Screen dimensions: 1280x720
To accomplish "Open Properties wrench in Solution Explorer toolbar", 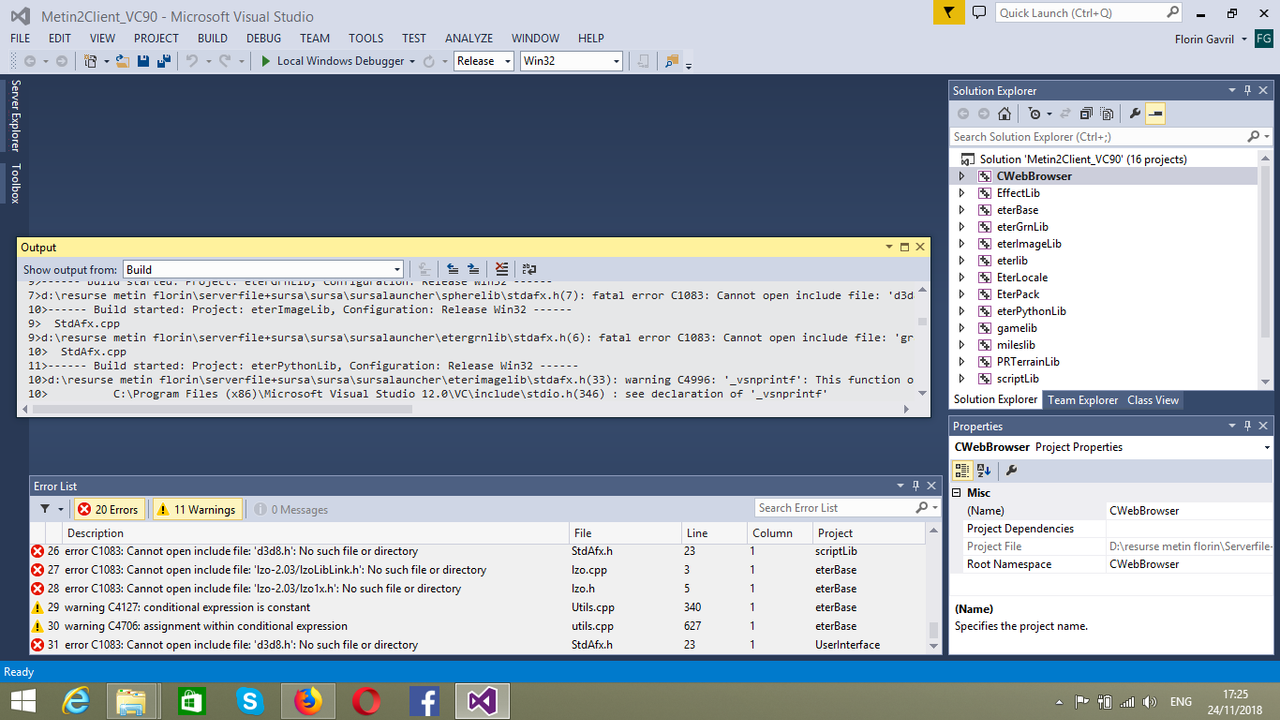I will pos(1135,114).
